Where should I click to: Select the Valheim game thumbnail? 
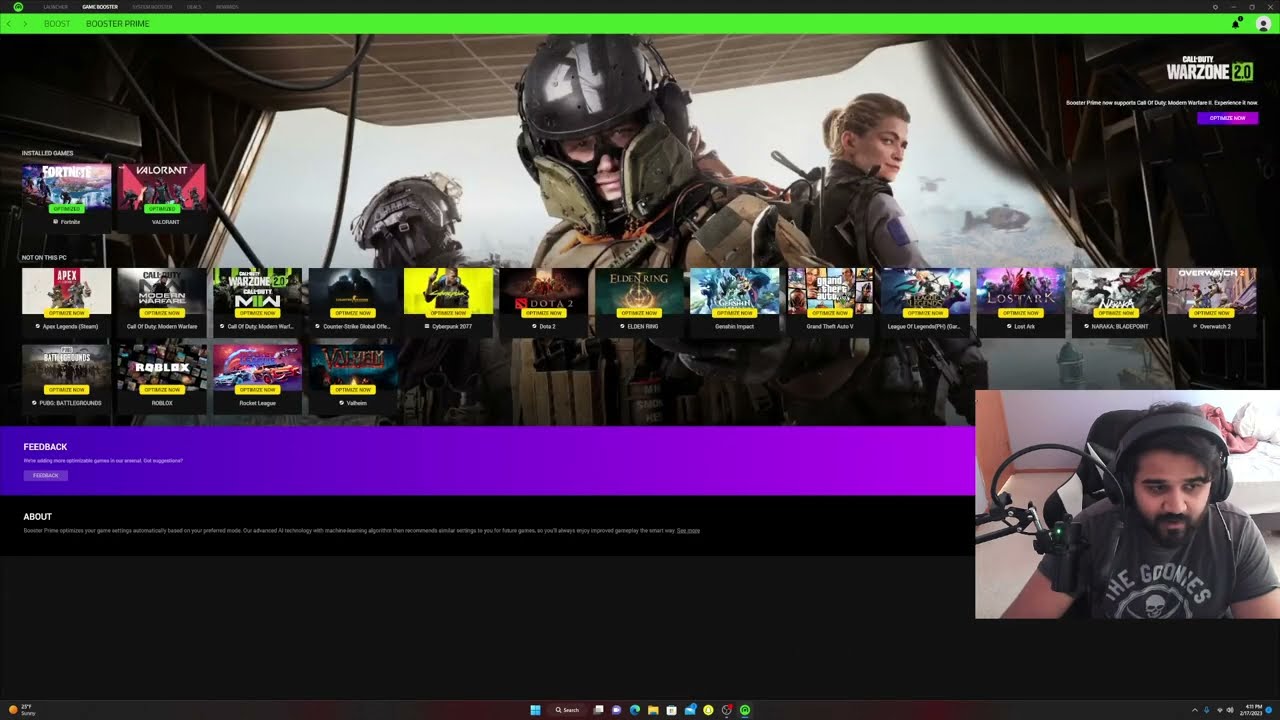coord(353,366)
